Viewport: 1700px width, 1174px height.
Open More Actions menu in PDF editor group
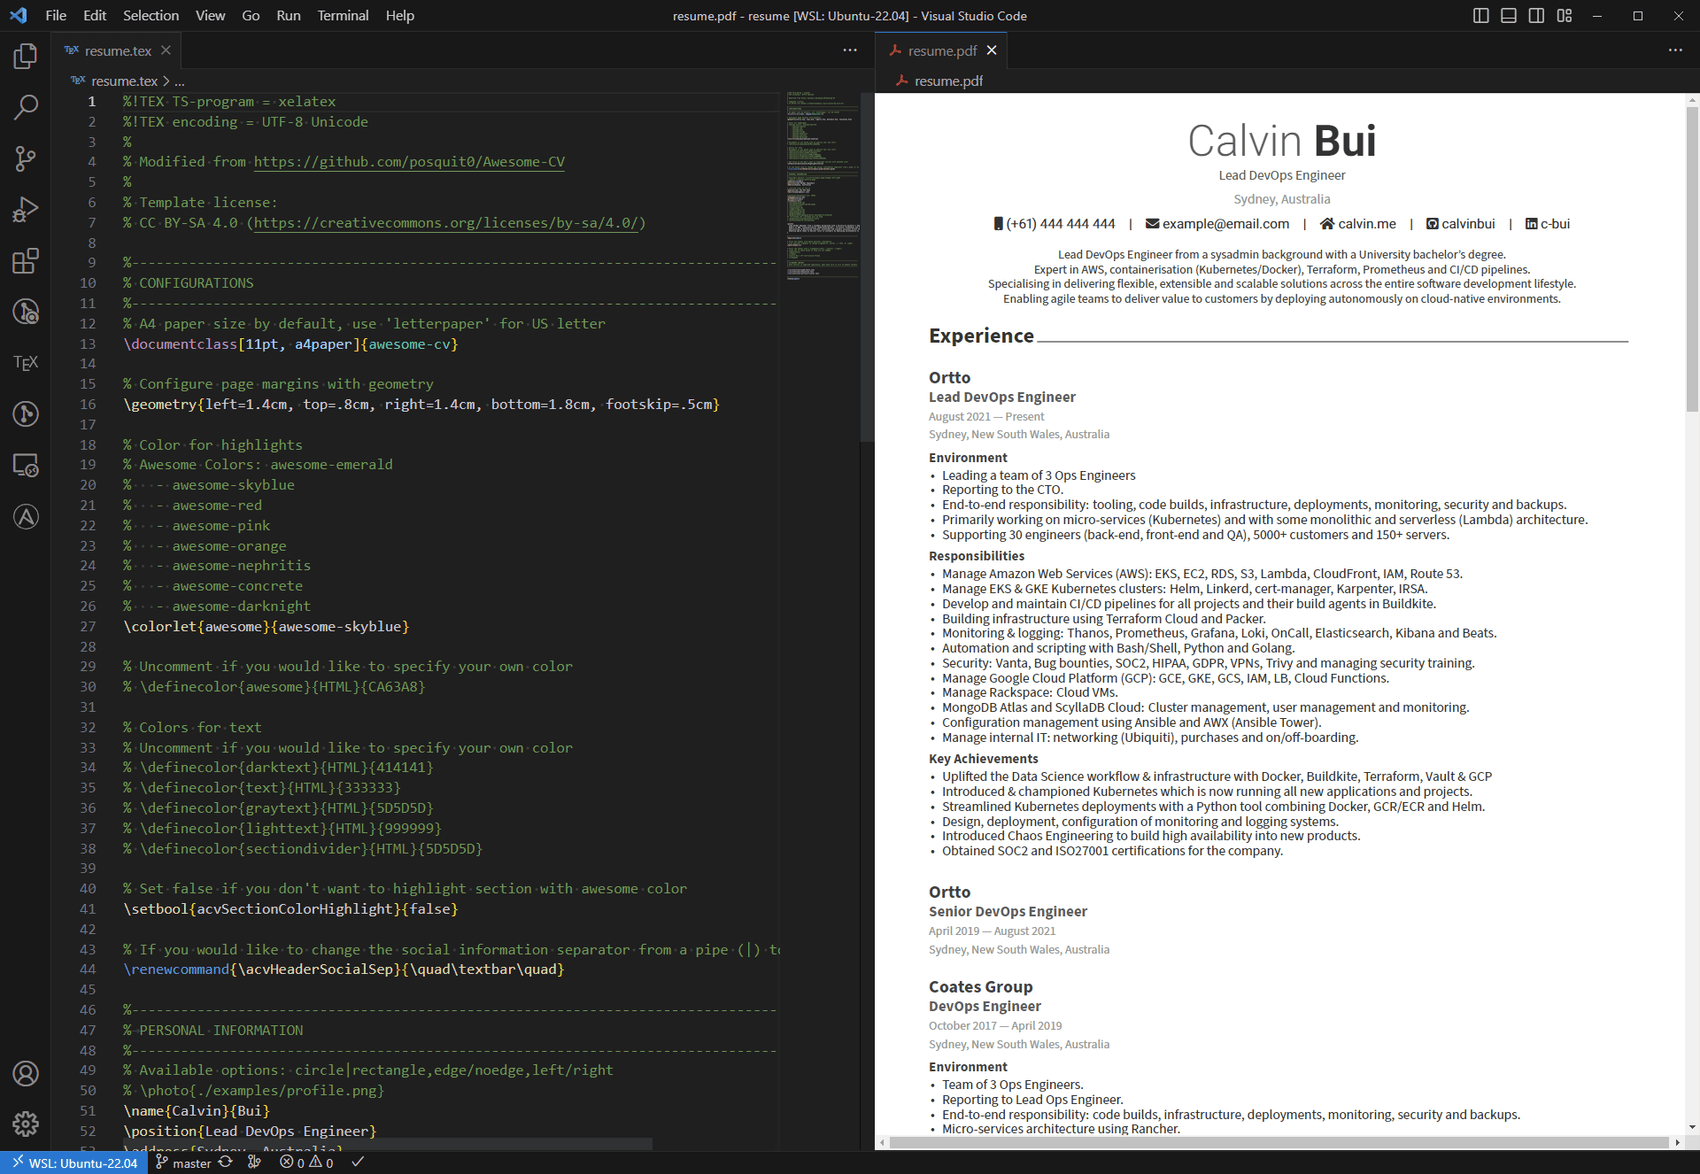tap(1675, 50)
